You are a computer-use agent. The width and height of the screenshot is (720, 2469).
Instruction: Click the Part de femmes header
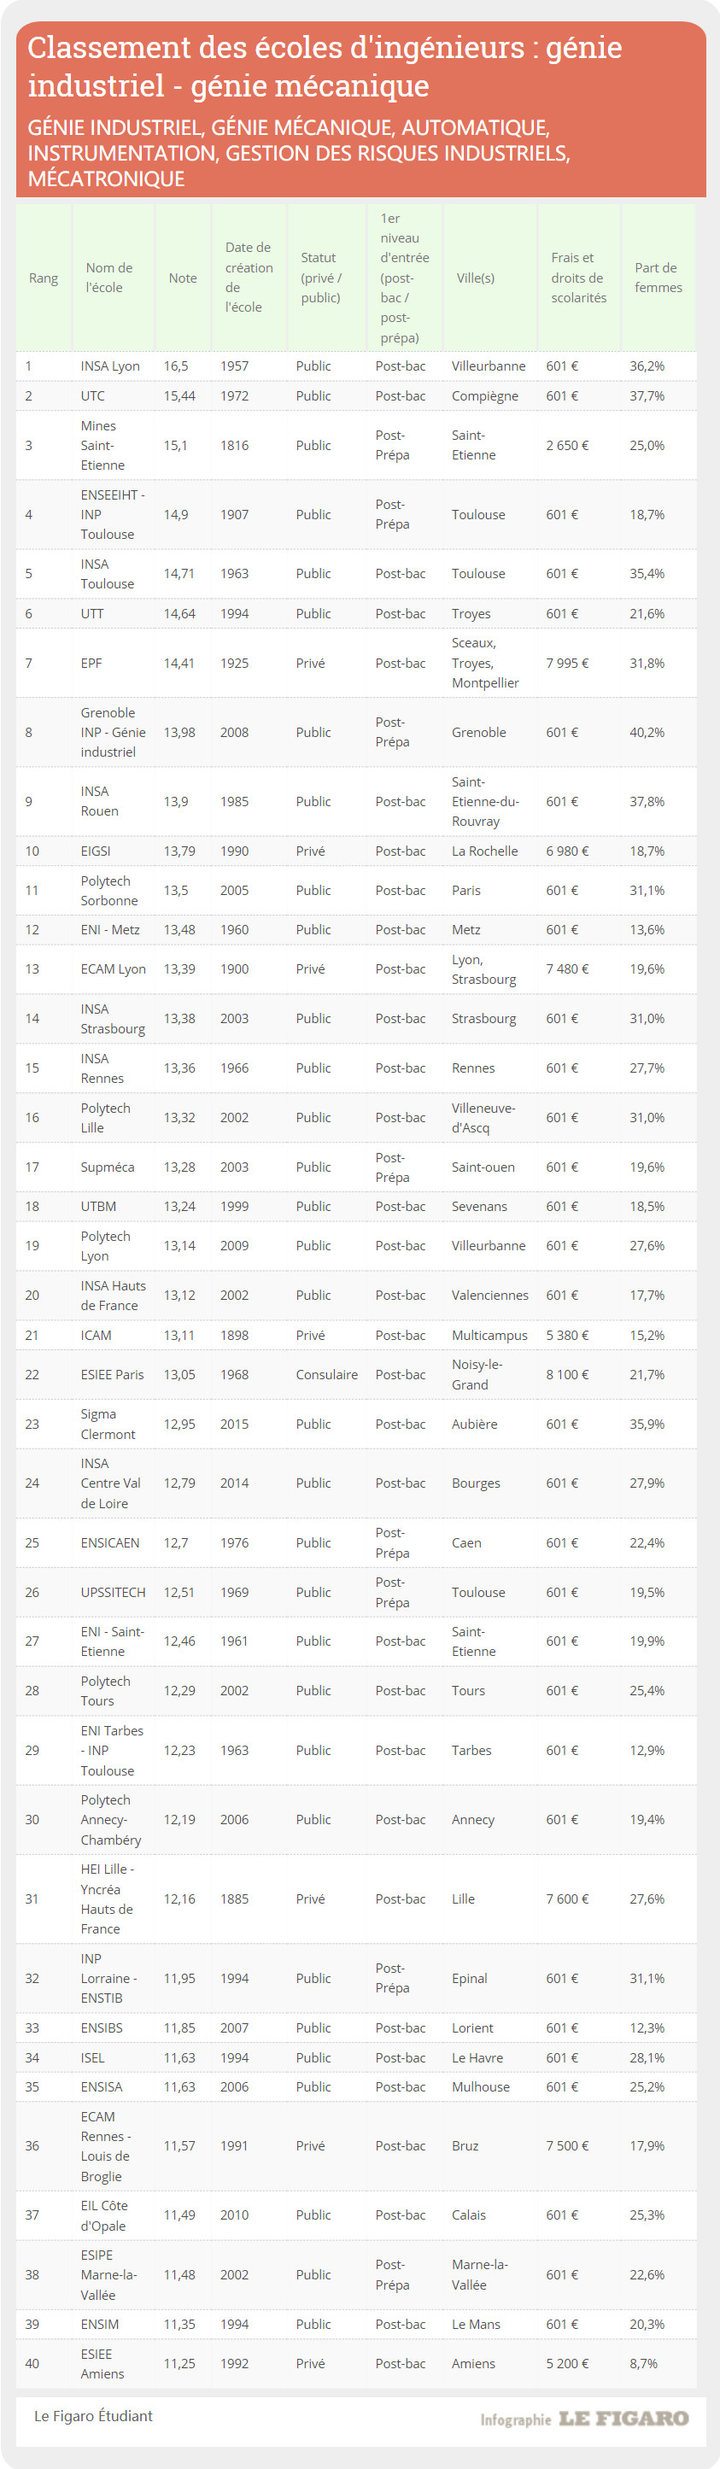tap(658, 278)
